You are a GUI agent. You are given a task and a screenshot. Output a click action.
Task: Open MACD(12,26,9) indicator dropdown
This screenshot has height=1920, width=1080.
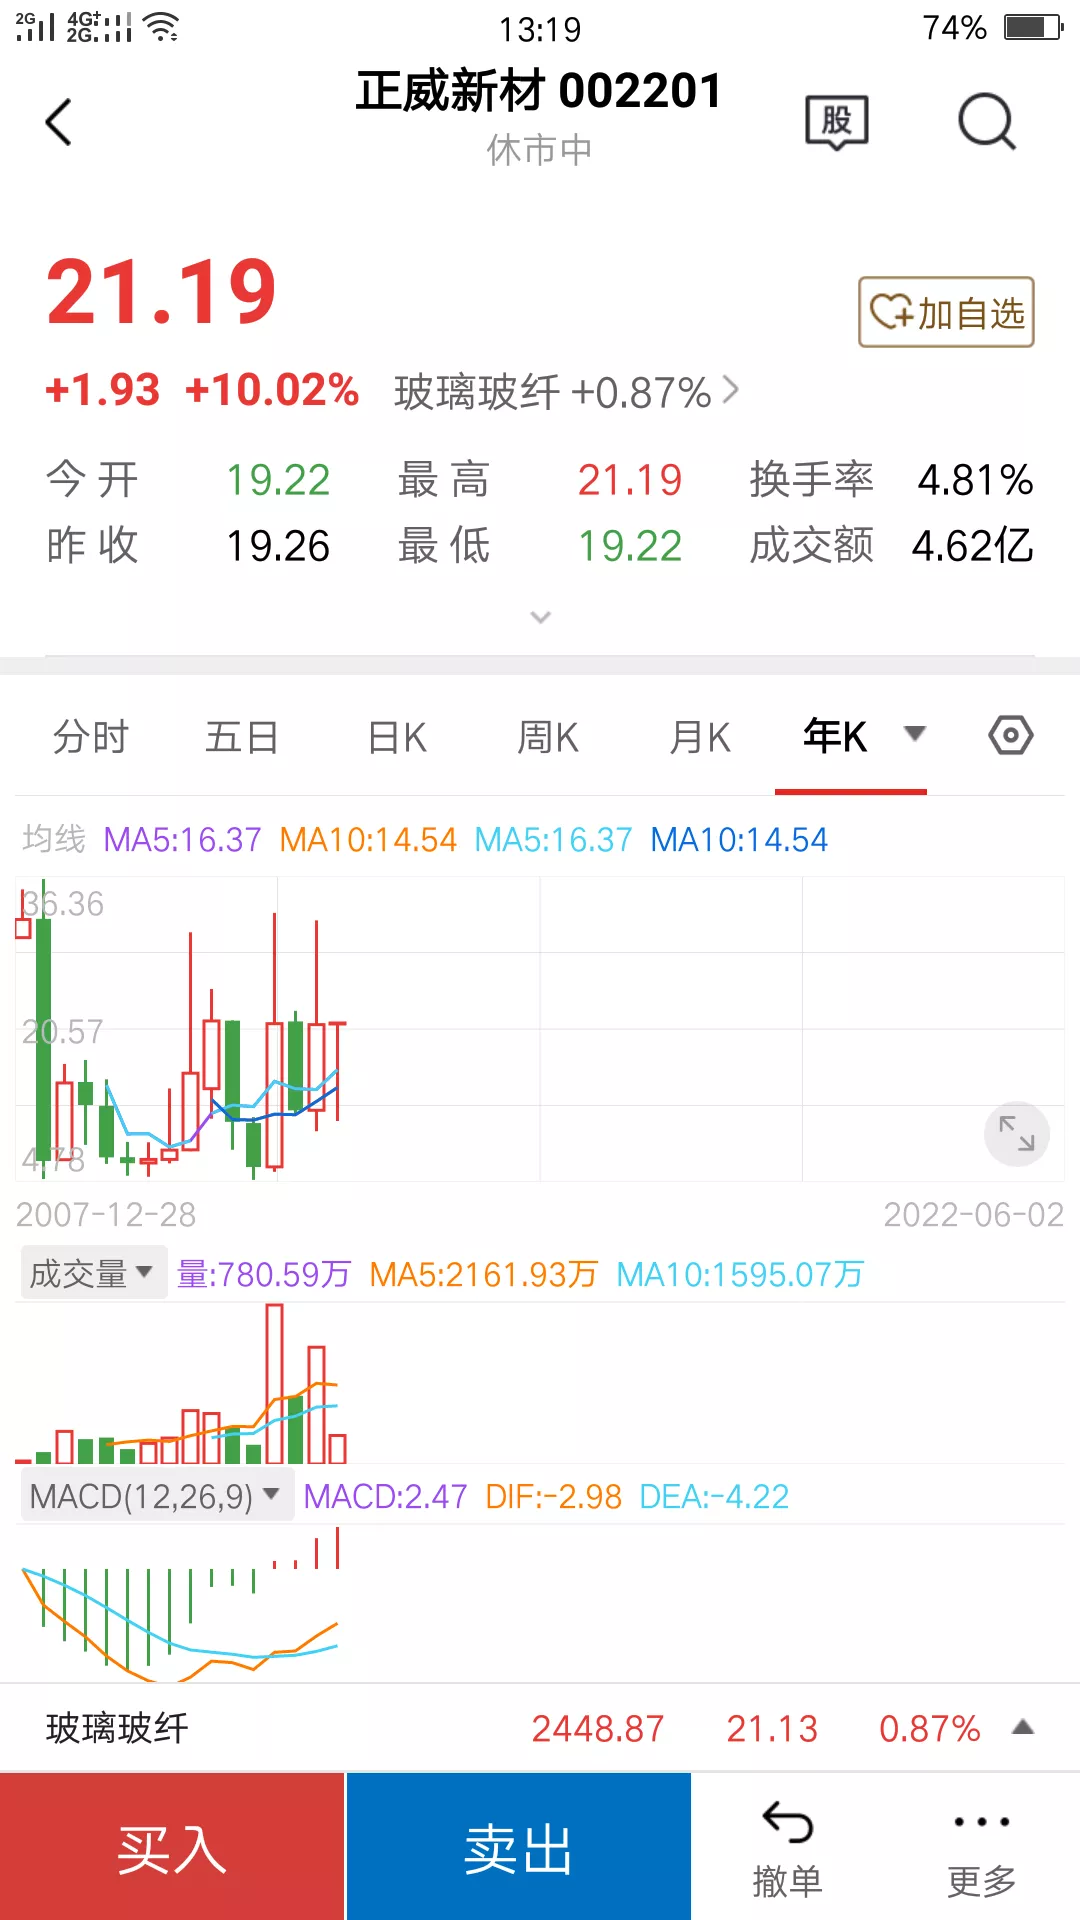(x=156, y=1496)
